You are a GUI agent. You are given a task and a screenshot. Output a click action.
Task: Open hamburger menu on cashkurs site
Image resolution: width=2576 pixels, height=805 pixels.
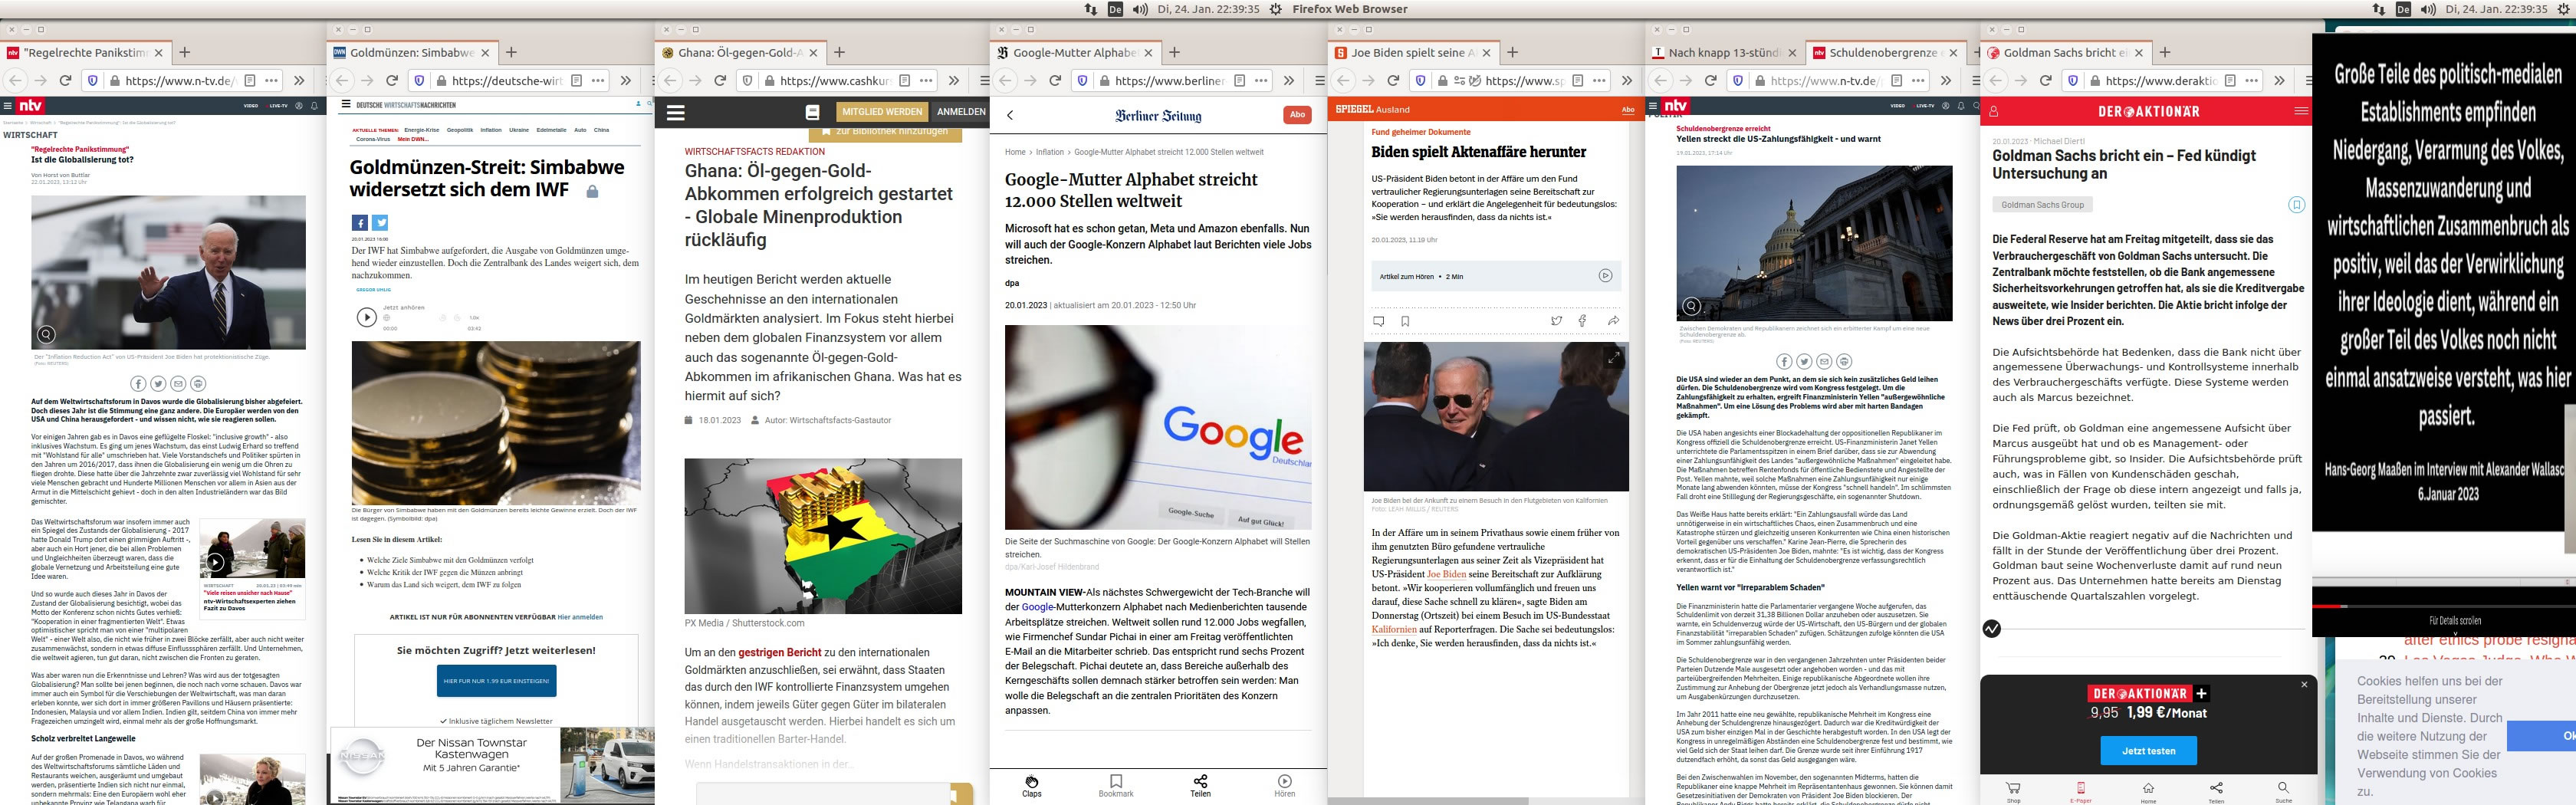tap(676, 113)
